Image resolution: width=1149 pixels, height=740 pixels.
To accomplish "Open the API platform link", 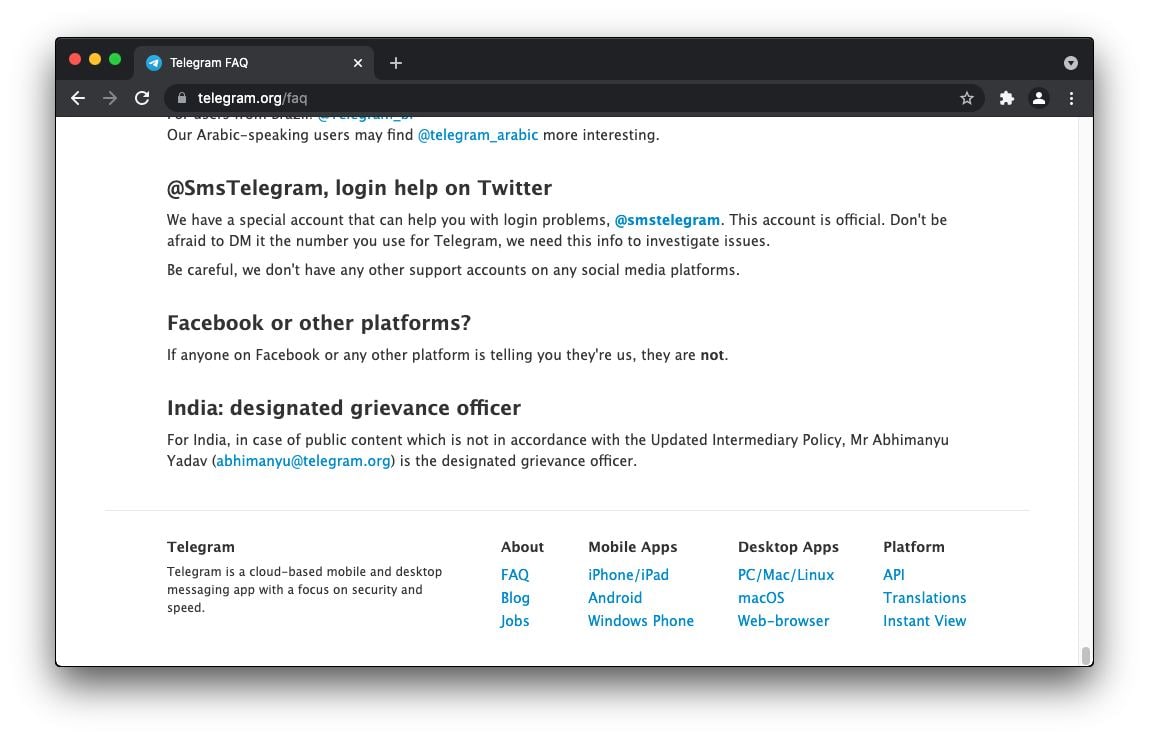I will coord(893,575).
